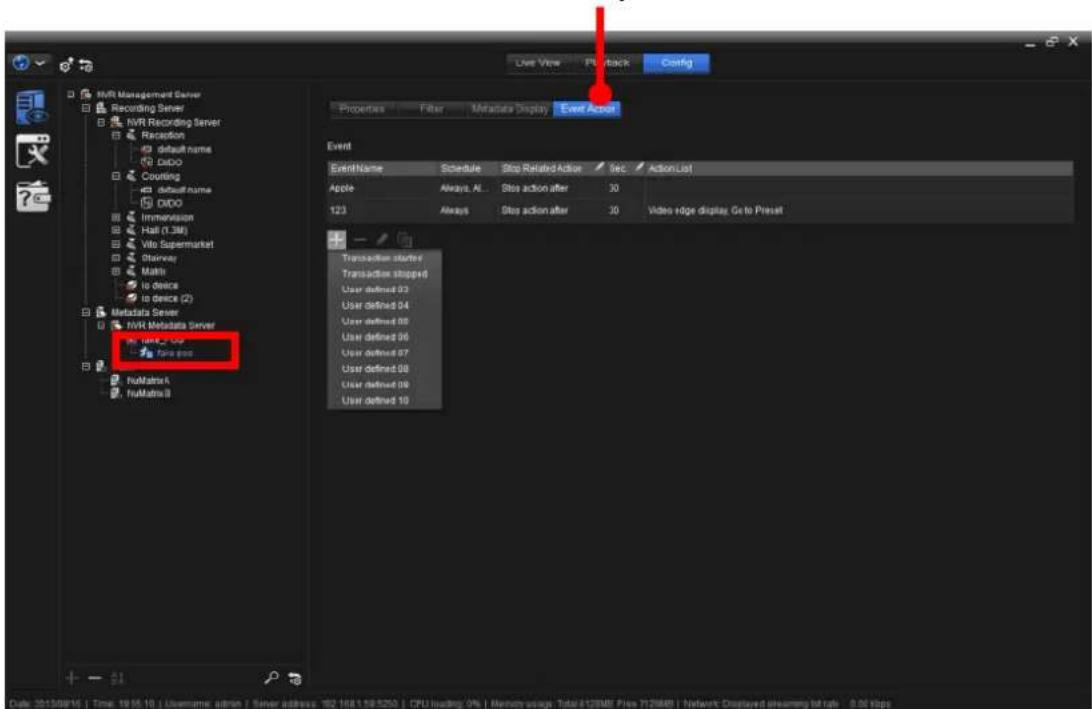Click pencil icon next to Stop Related Action header

pos(599,167)
